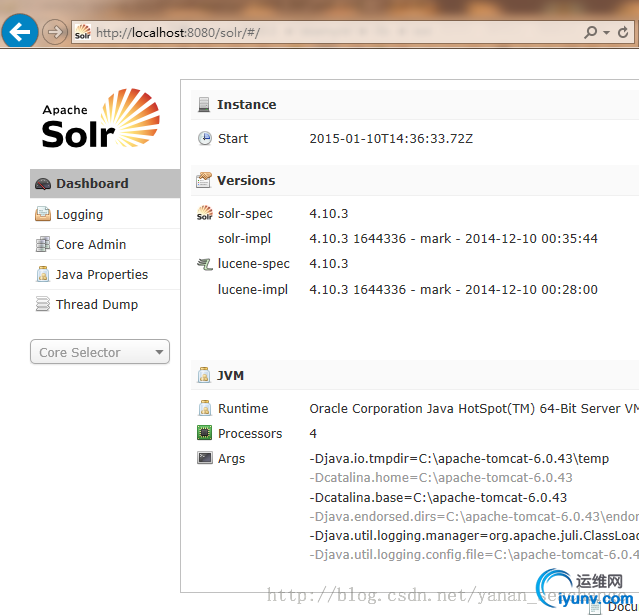Click the JVM section jar icon

click(204, 375)
